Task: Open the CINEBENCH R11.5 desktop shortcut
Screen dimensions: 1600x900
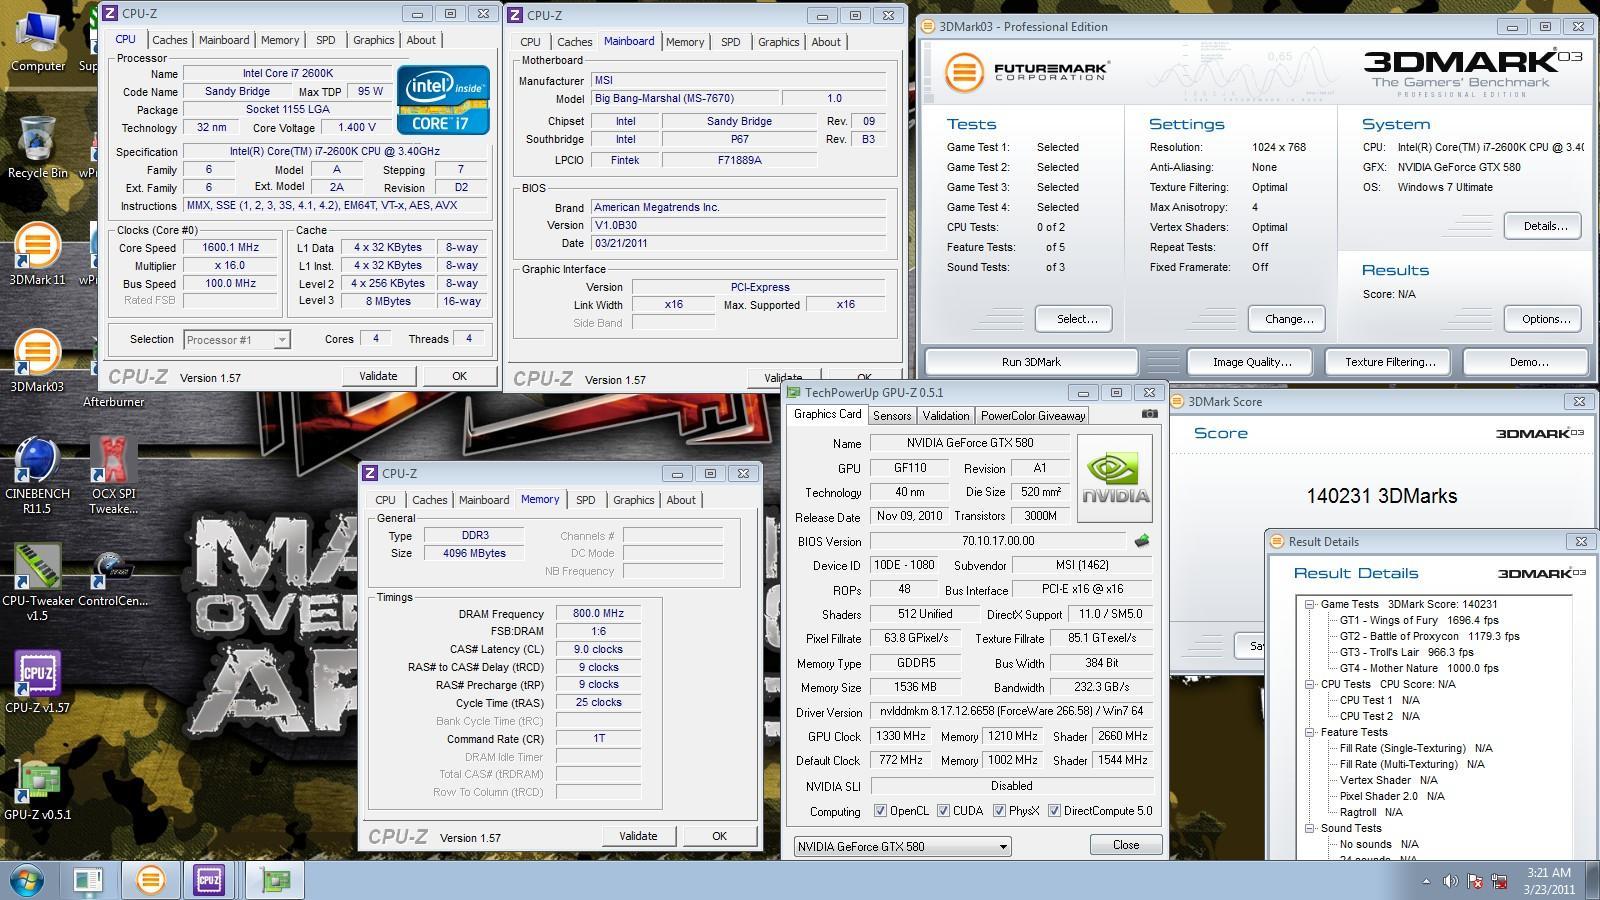Action: click(37, 475)
